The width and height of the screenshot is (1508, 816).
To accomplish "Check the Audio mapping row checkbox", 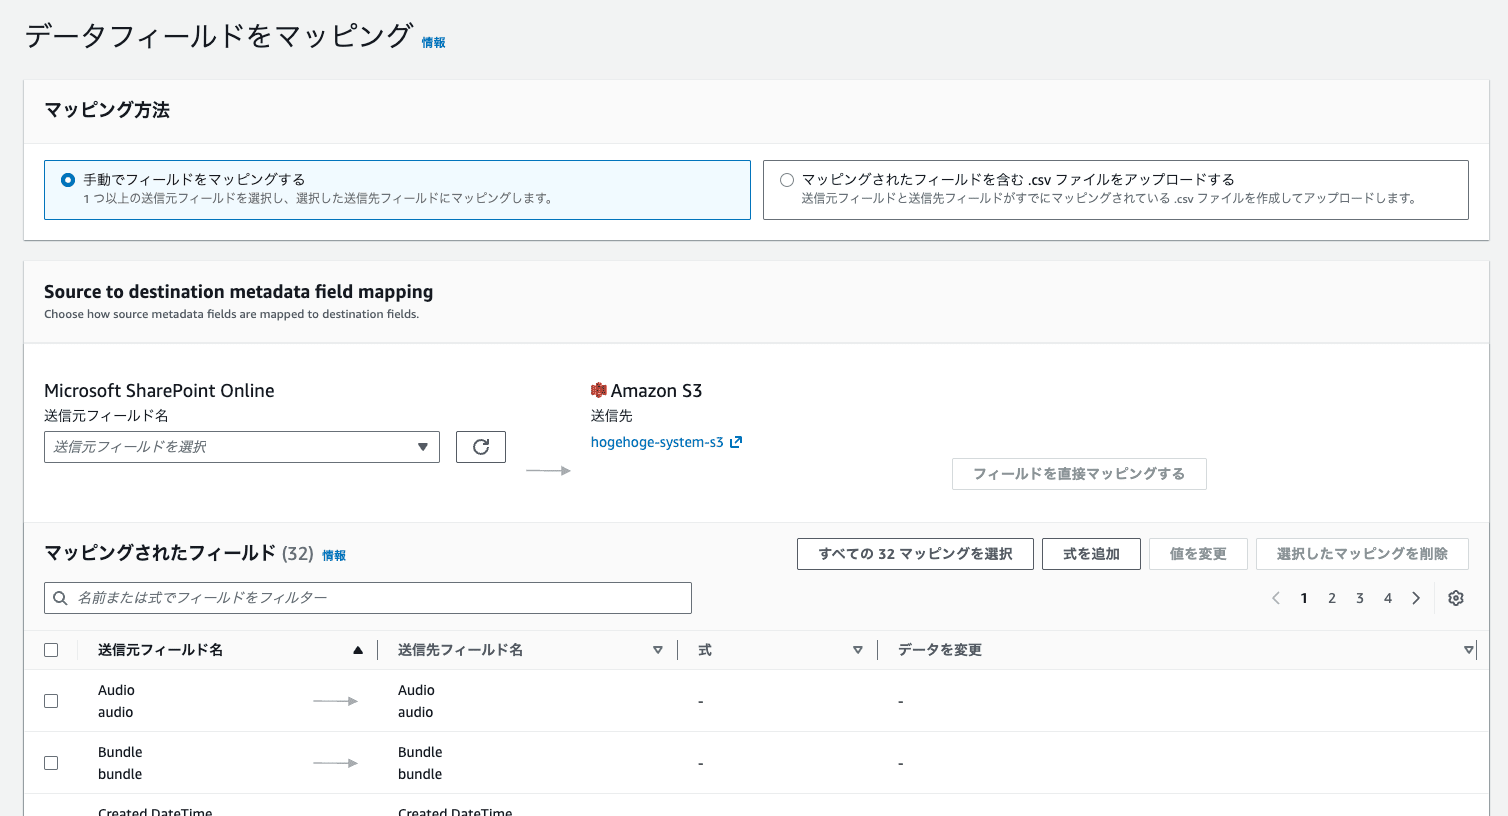I will pyautogui.click(x=51, y=701).
